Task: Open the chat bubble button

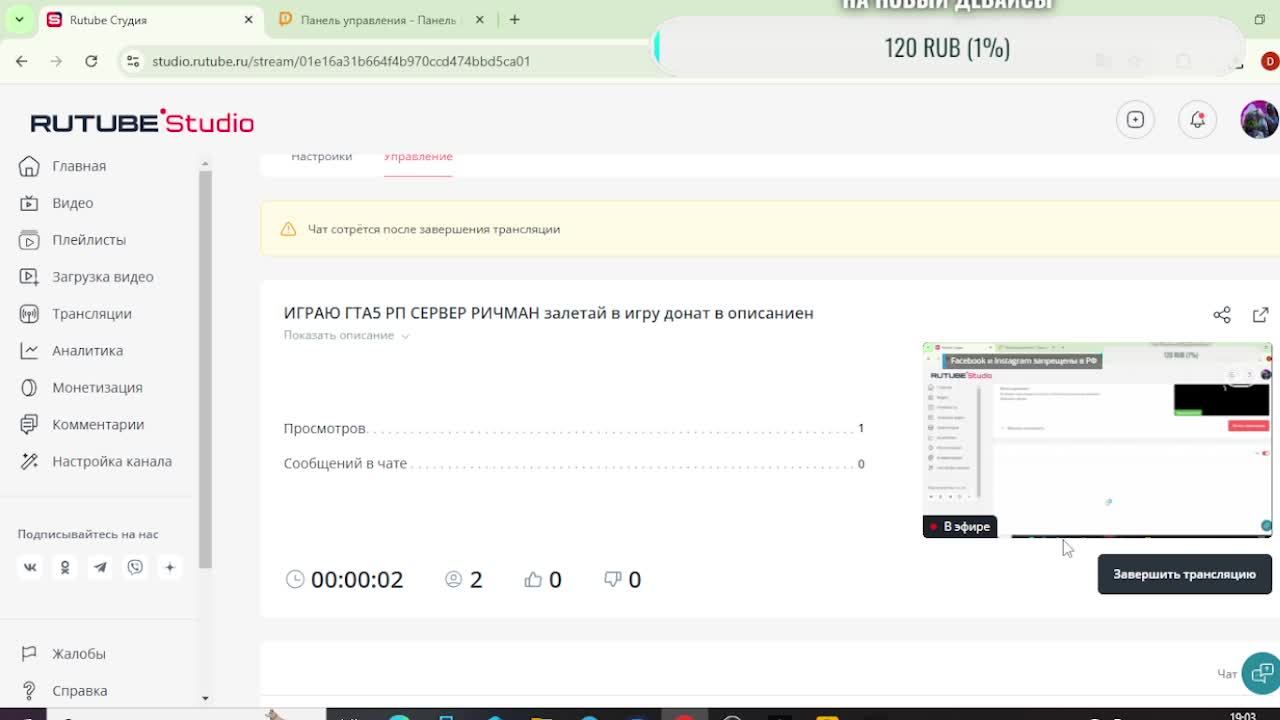Action: tap(1261, 673)
